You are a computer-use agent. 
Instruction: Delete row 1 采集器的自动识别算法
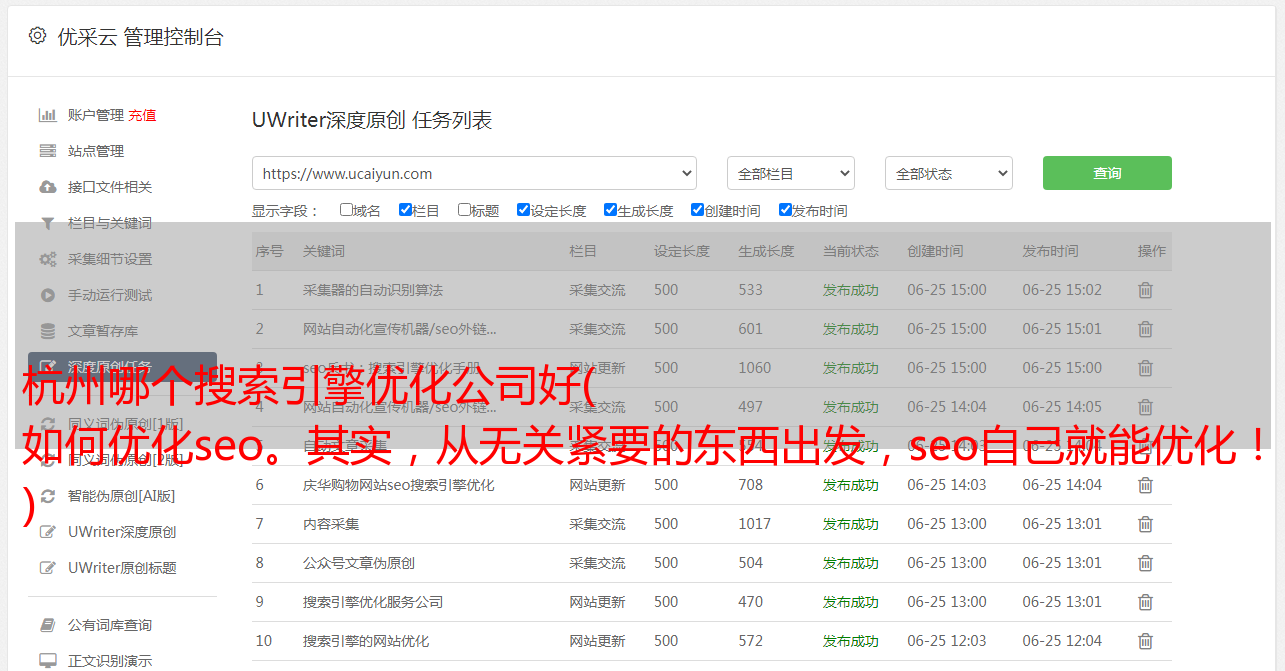pos(1146,290)
